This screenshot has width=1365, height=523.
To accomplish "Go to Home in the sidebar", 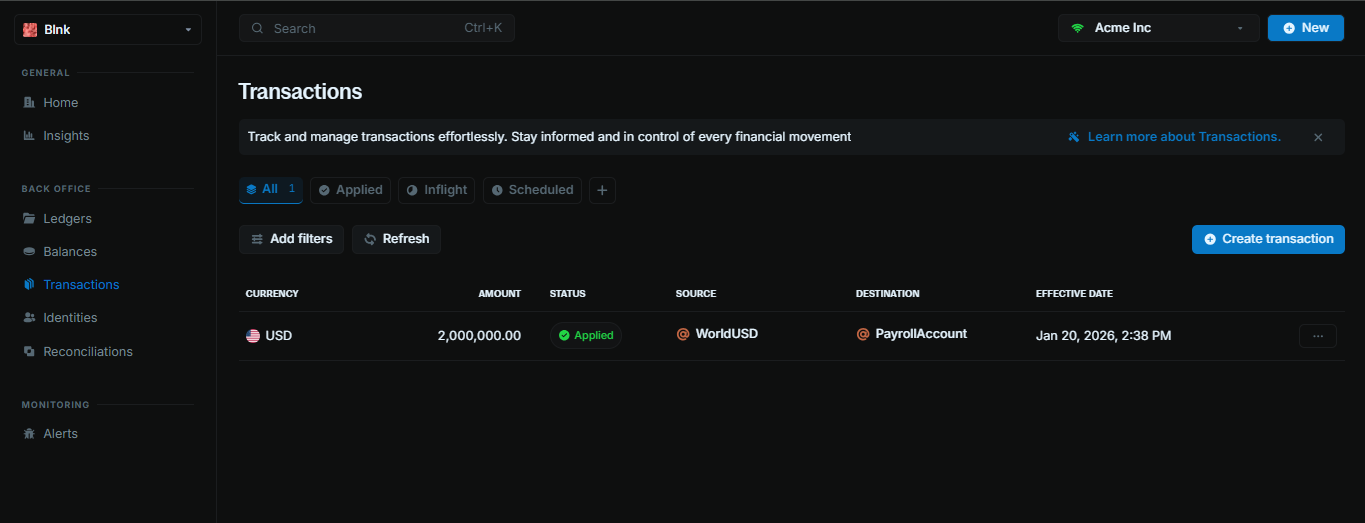I will point(60,102).
